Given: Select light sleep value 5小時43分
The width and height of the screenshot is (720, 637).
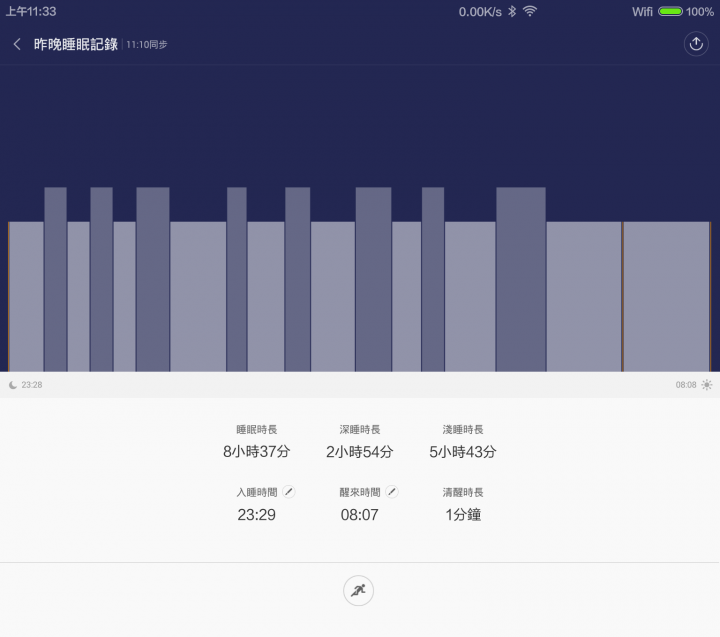Looking at the screenshot, I should [x=463, y=452].
